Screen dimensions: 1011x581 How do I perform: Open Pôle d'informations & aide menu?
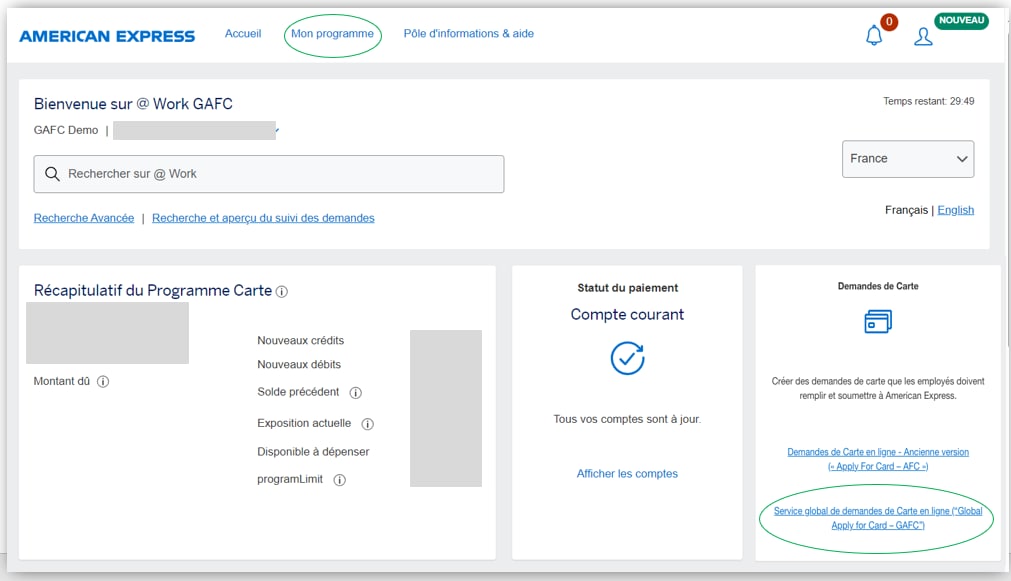pyautogui.click(x=468, y=34)
